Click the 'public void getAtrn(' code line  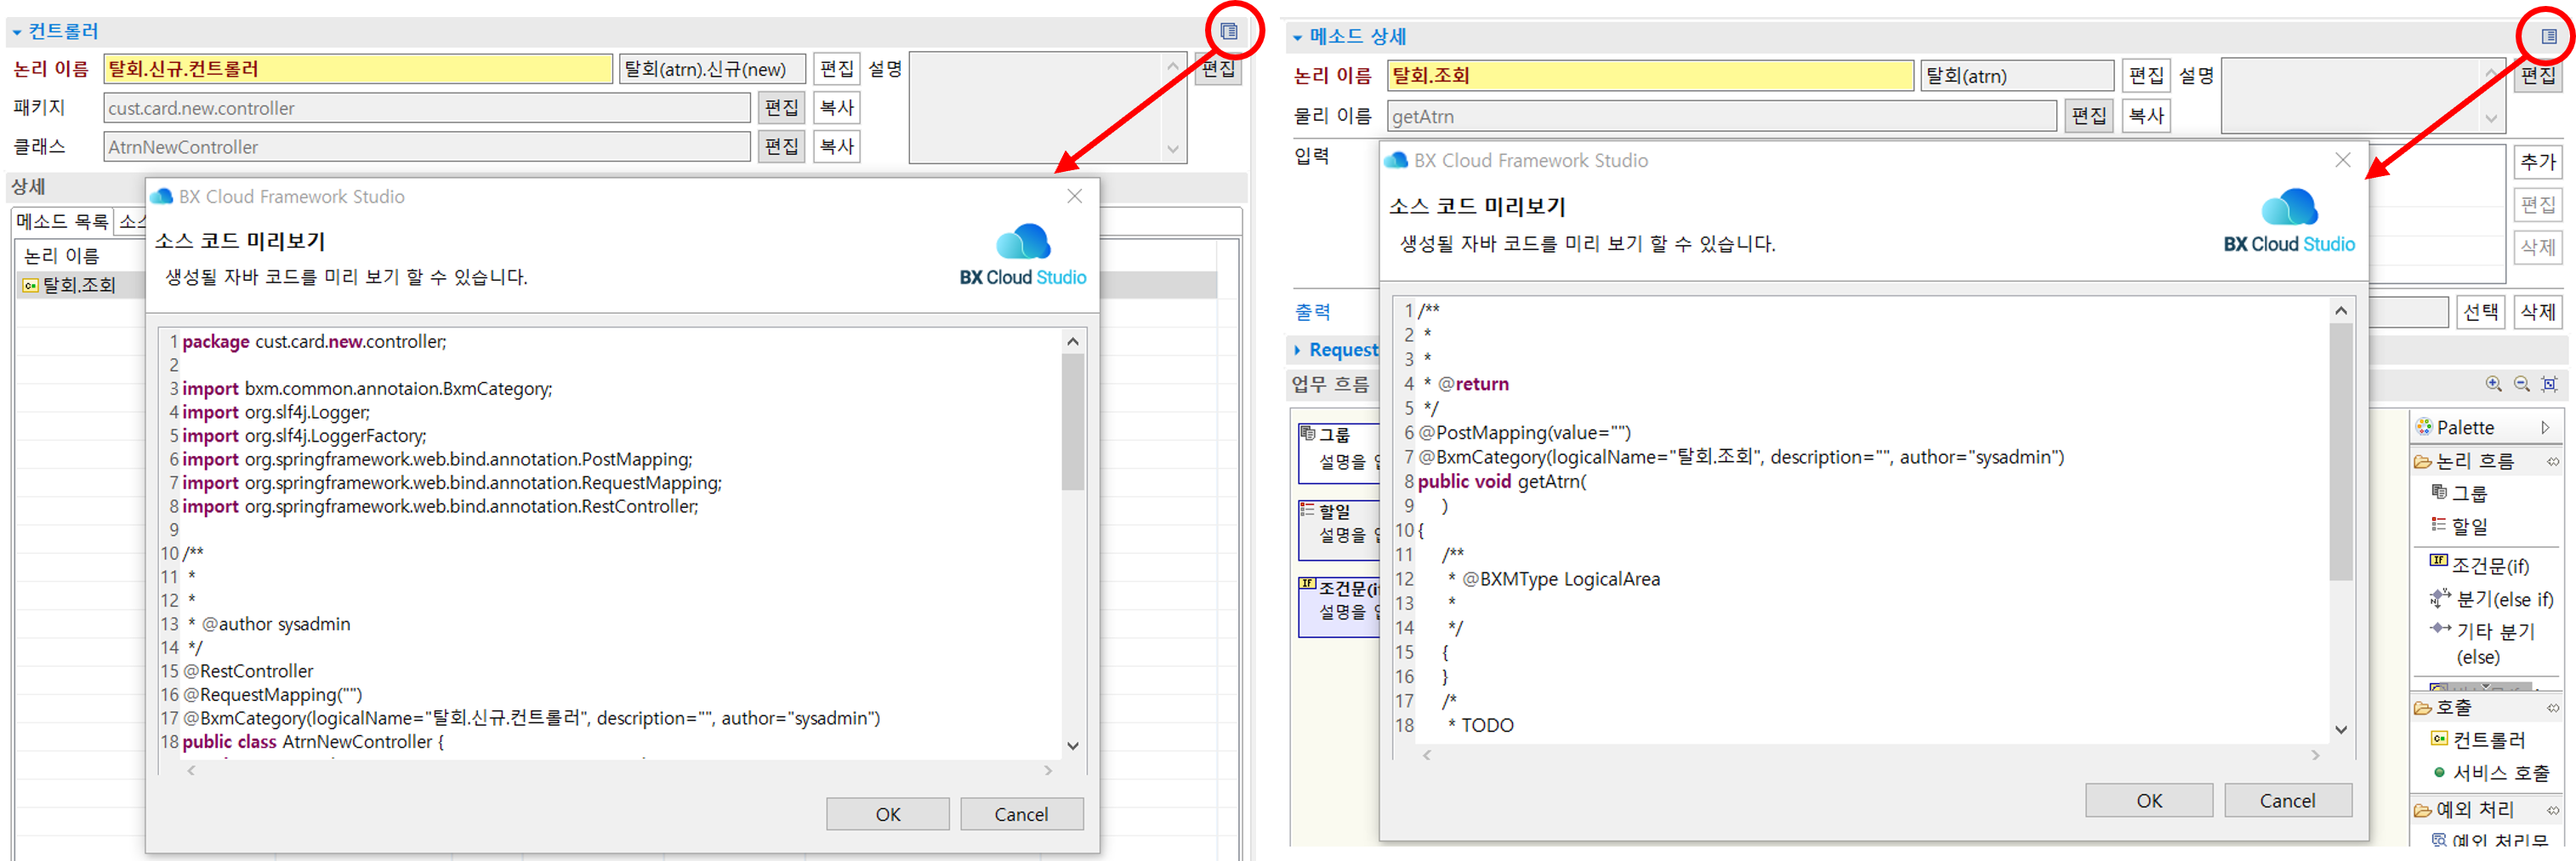click(1502, 481)
